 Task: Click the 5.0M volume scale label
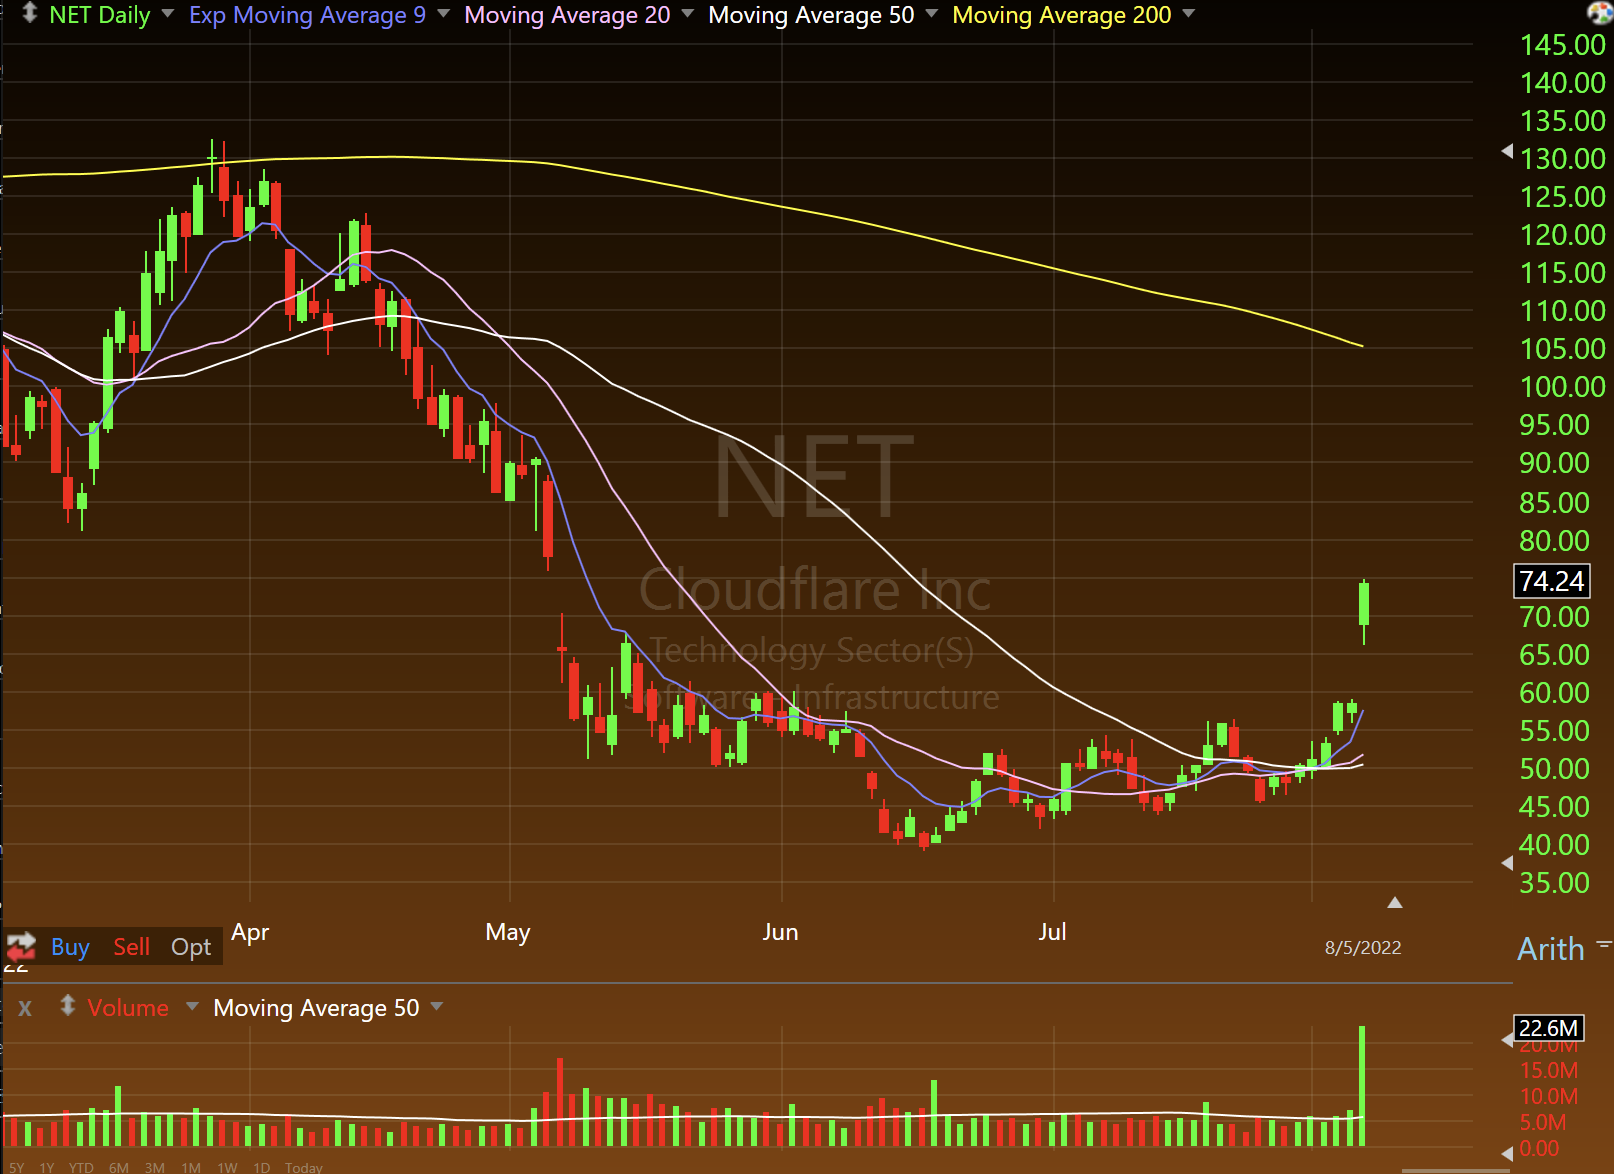1543,1123
